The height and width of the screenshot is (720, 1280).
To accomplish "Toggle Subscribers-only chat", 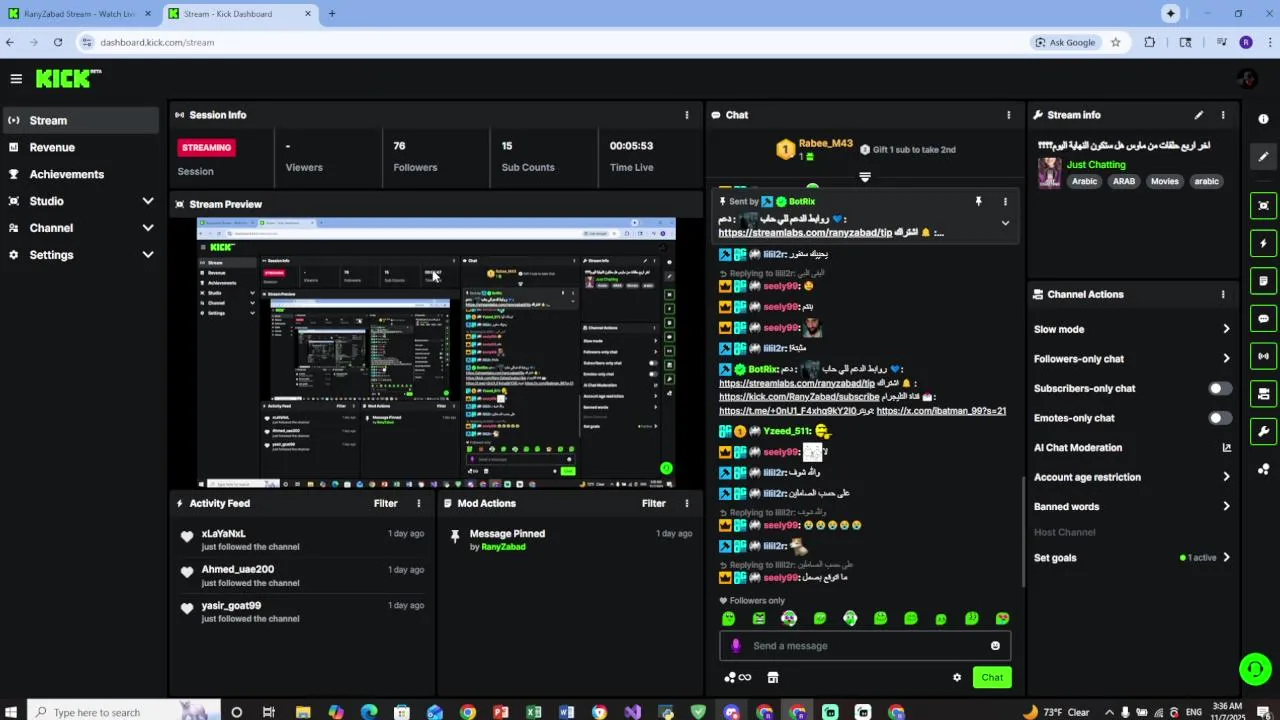I will pyautogui.click(x=1220, y=389).
